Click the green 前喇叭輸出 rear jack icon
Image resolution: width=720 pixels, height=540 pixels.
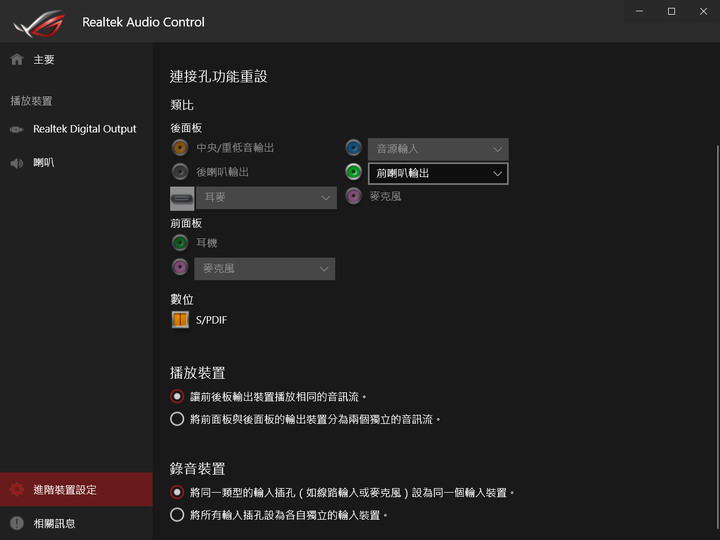click(354, 172)
